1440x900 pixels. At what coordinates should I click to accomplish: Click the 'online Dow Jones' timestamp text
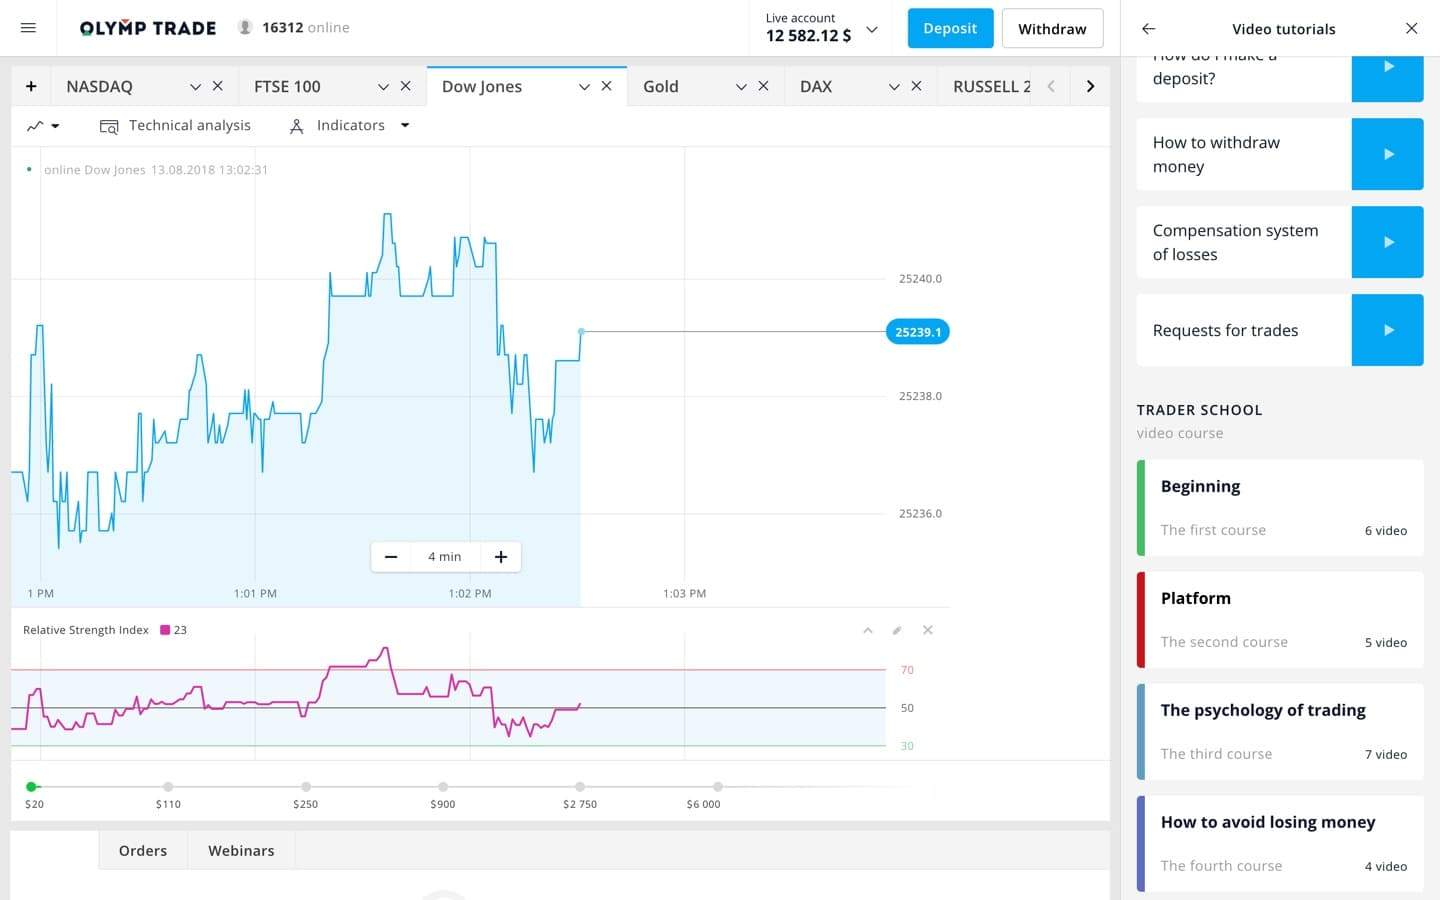(156, 170)
